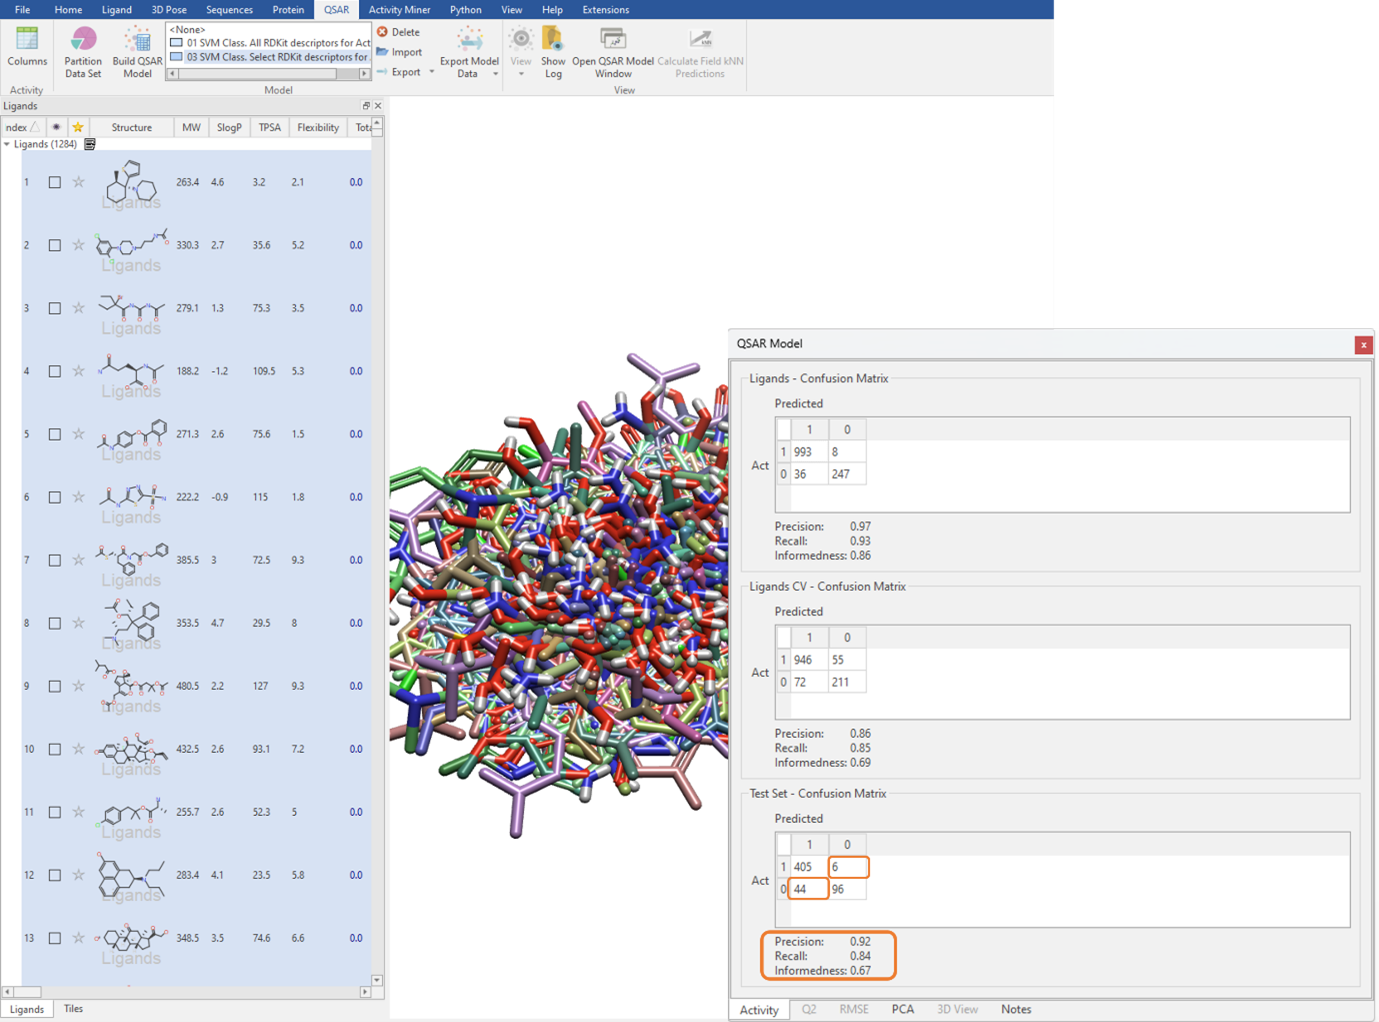1379x1022 pixels.
Task: Check the box for ligand 12
Action: point(55,875)
